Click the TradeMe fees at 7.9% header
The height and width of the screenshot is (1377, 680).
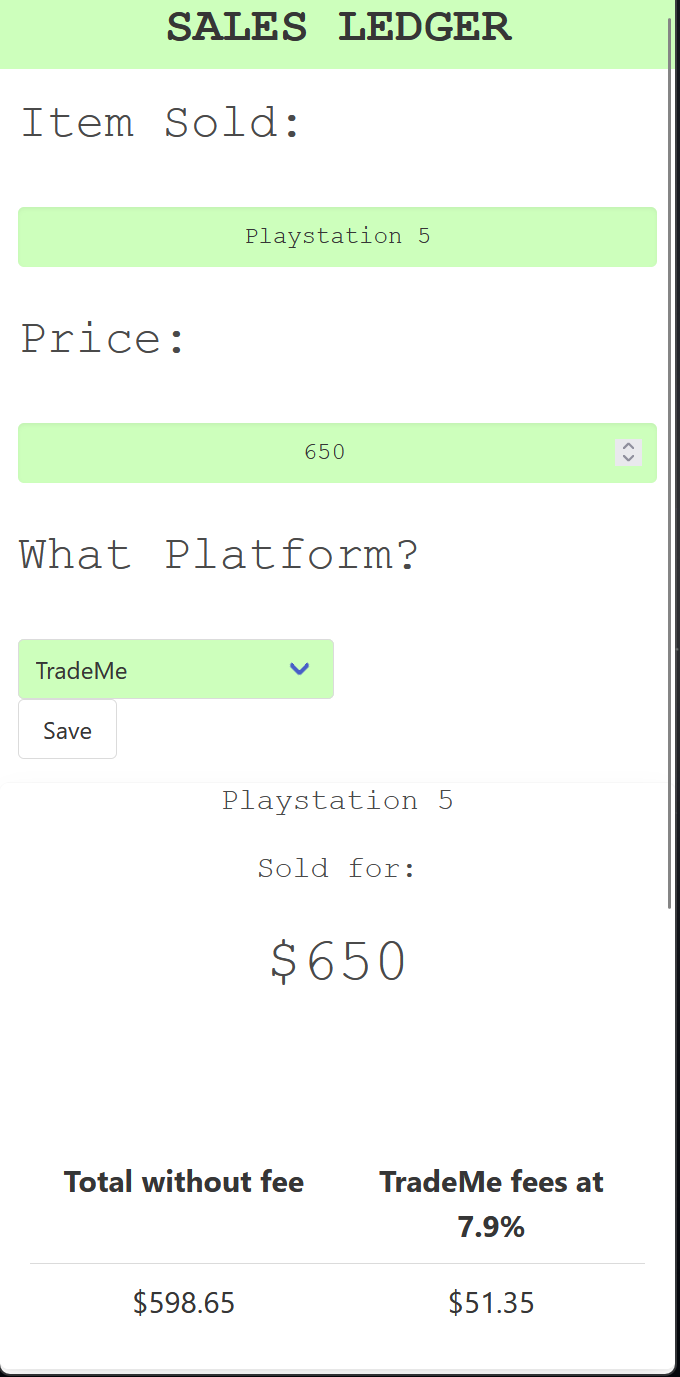click(491, 1204)
